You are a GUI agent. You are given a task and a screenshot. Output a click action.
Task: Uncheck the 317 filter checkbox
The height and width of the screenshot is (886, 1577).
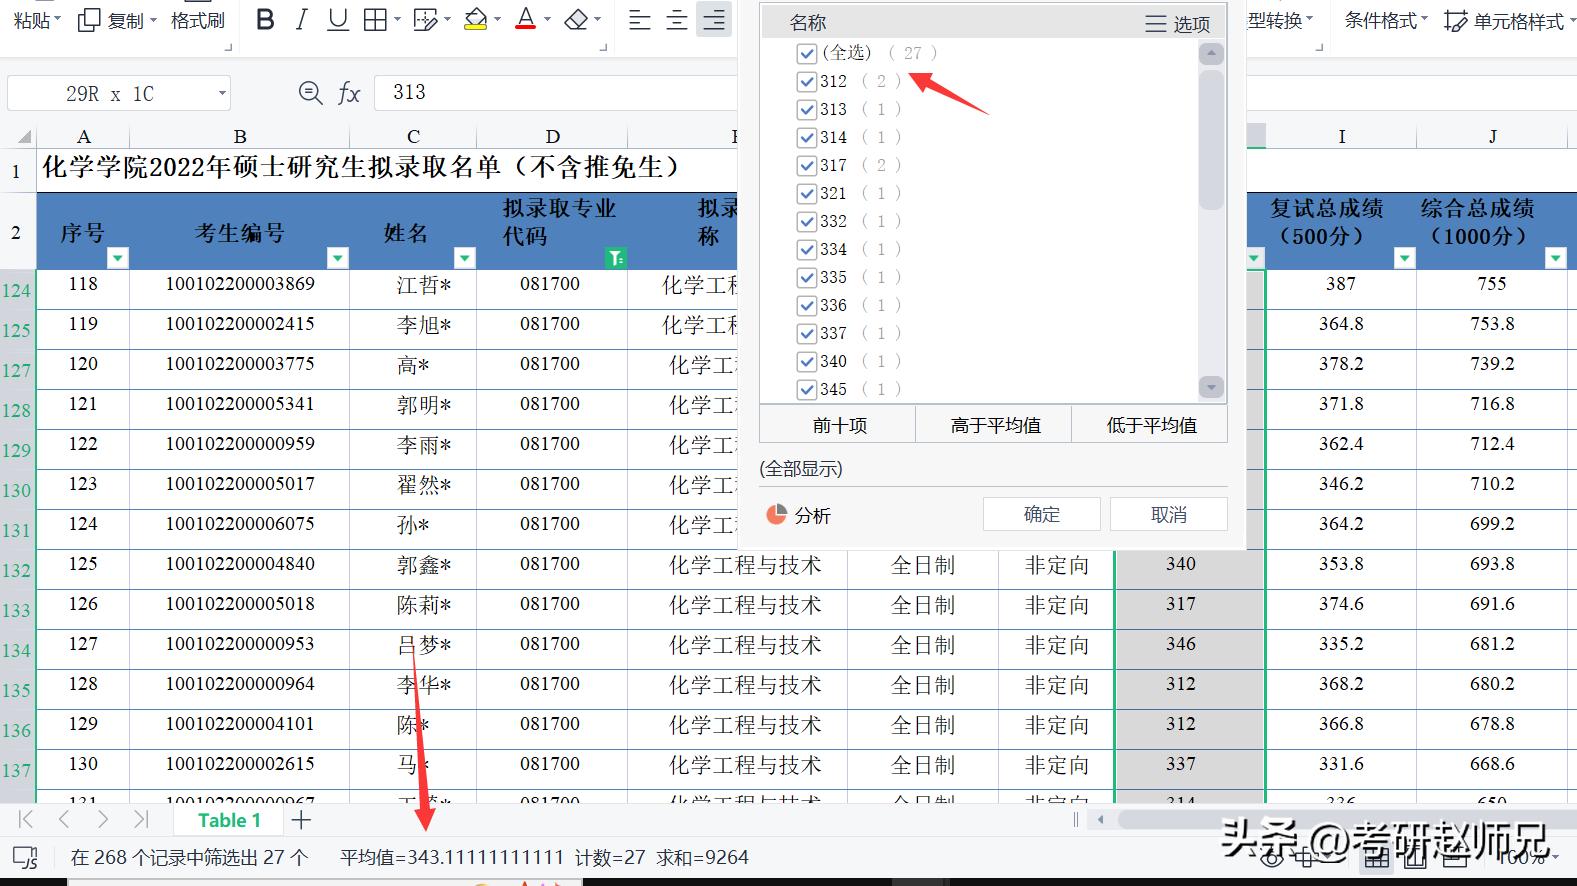[x=807, y=165]
